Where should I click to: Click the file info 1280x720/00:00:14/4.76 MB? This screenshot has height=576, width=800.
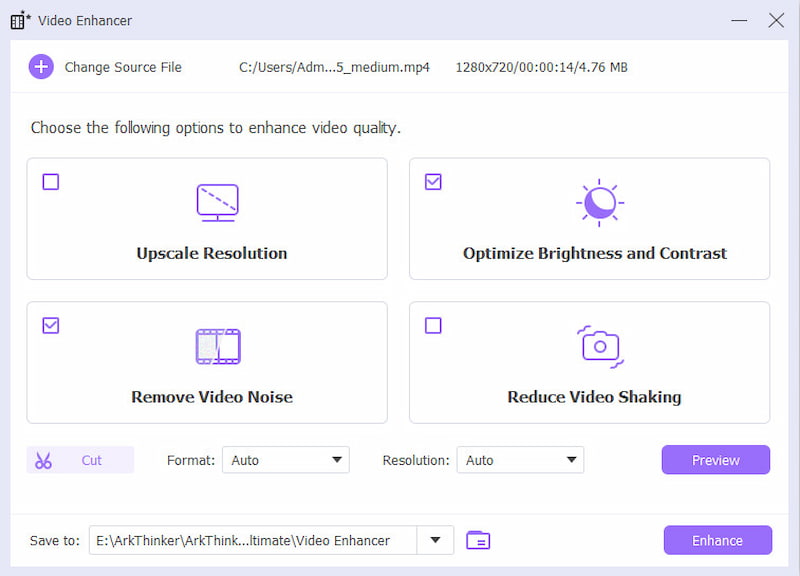click(x=541, y=67)
